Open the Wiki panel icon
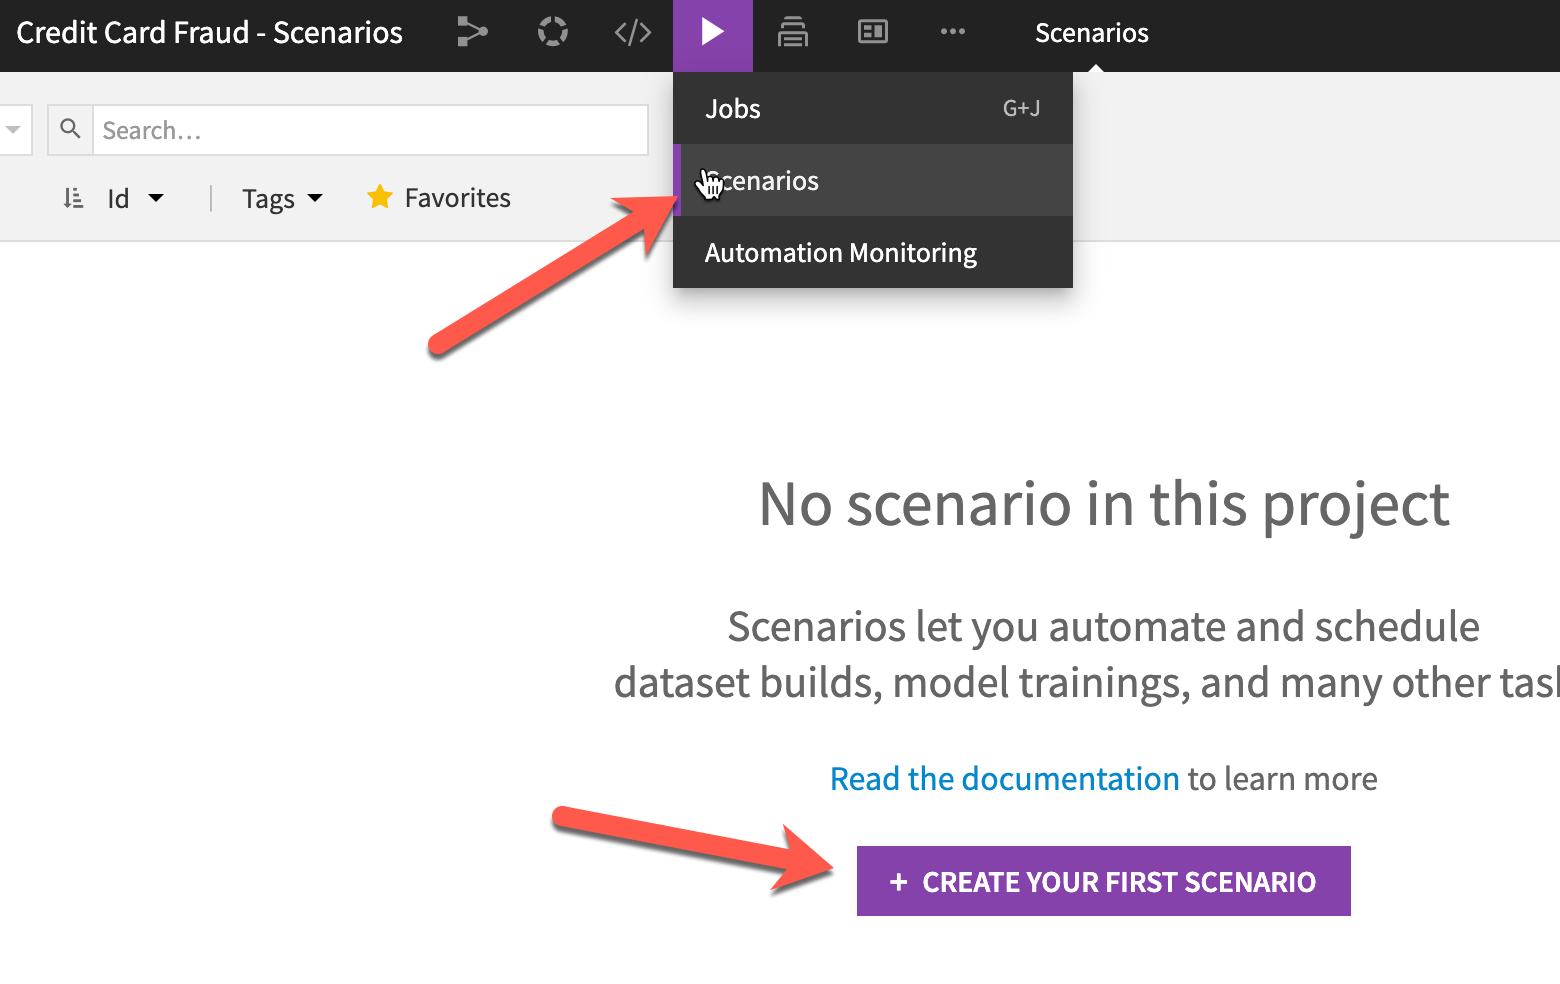The width and height of the screenshot is (1560, 984). click(872, 31)
